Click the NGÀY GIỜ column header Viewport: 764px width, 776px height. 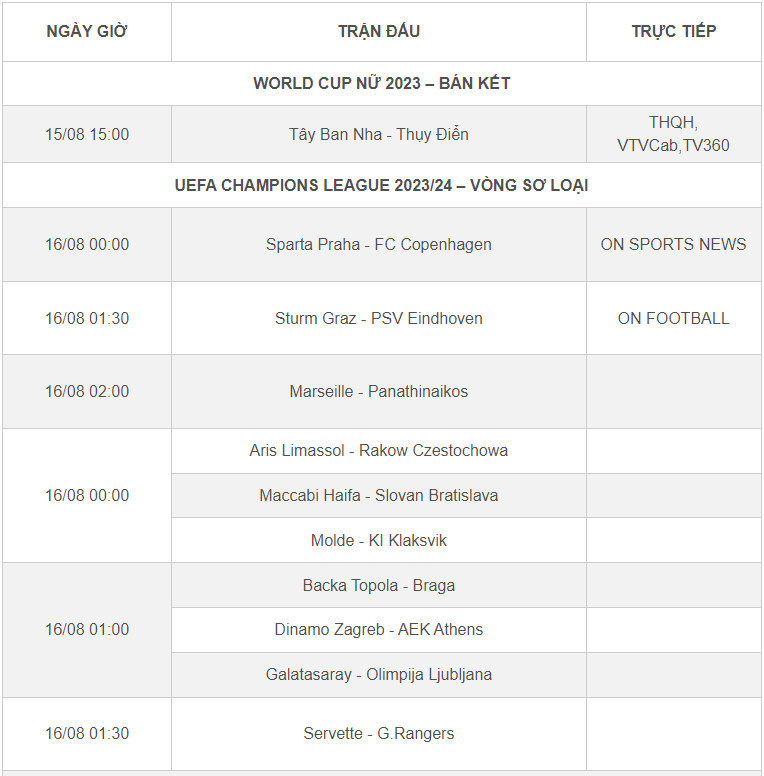[x=87, y=31]
